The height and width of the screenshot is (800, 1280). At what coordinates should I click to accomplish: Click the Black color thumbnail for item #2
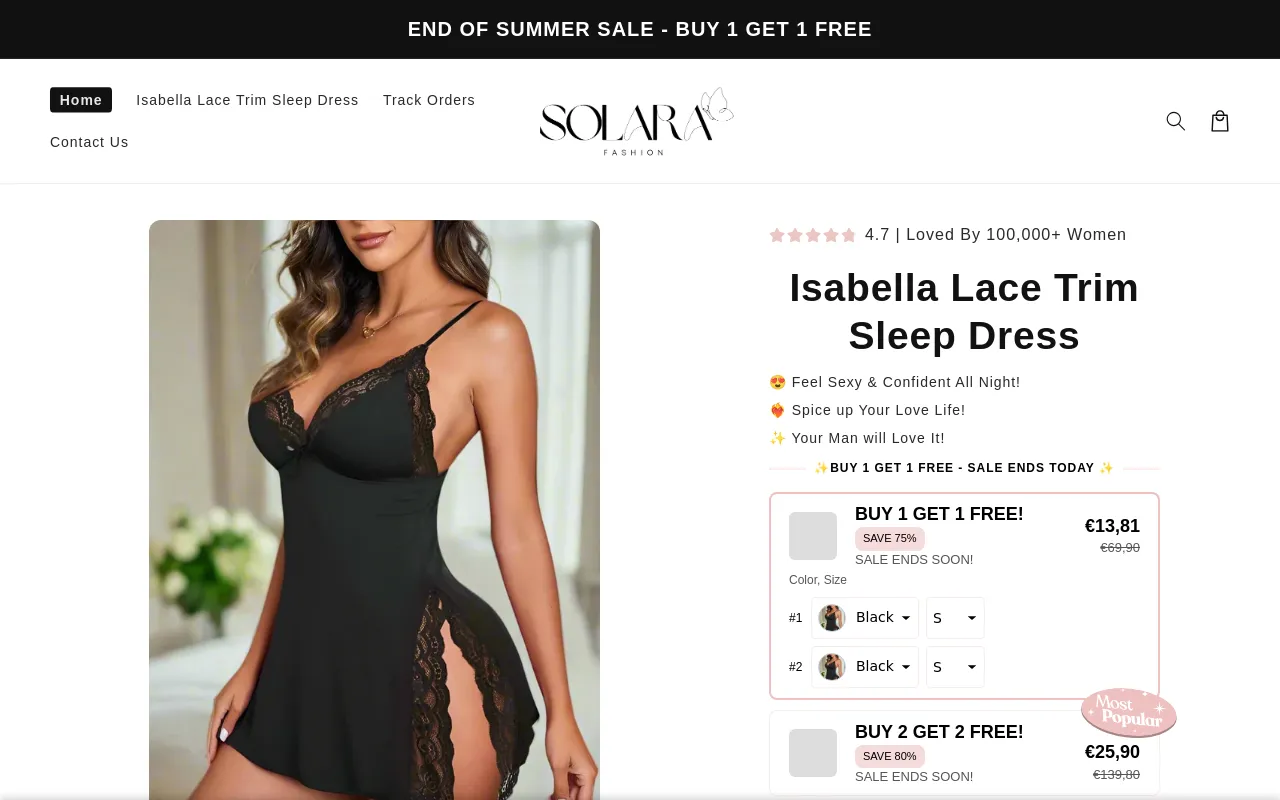point(832,667)
